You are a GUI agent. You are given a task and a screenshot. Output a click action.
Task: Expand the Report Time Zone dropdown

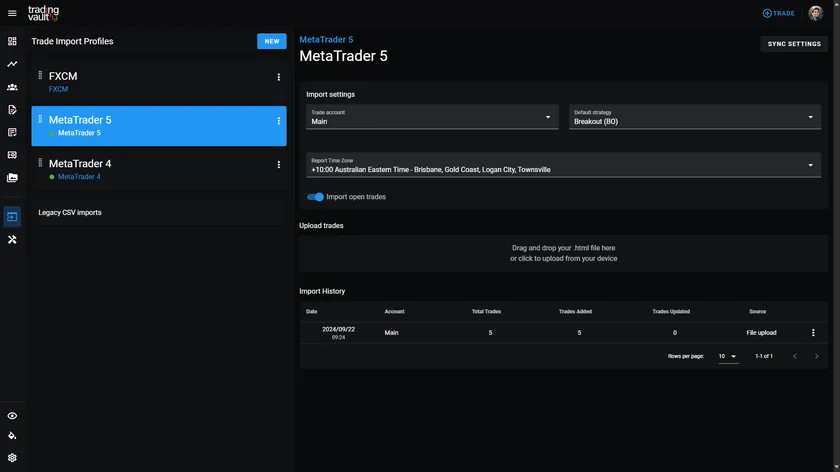[x=564, y=165]
